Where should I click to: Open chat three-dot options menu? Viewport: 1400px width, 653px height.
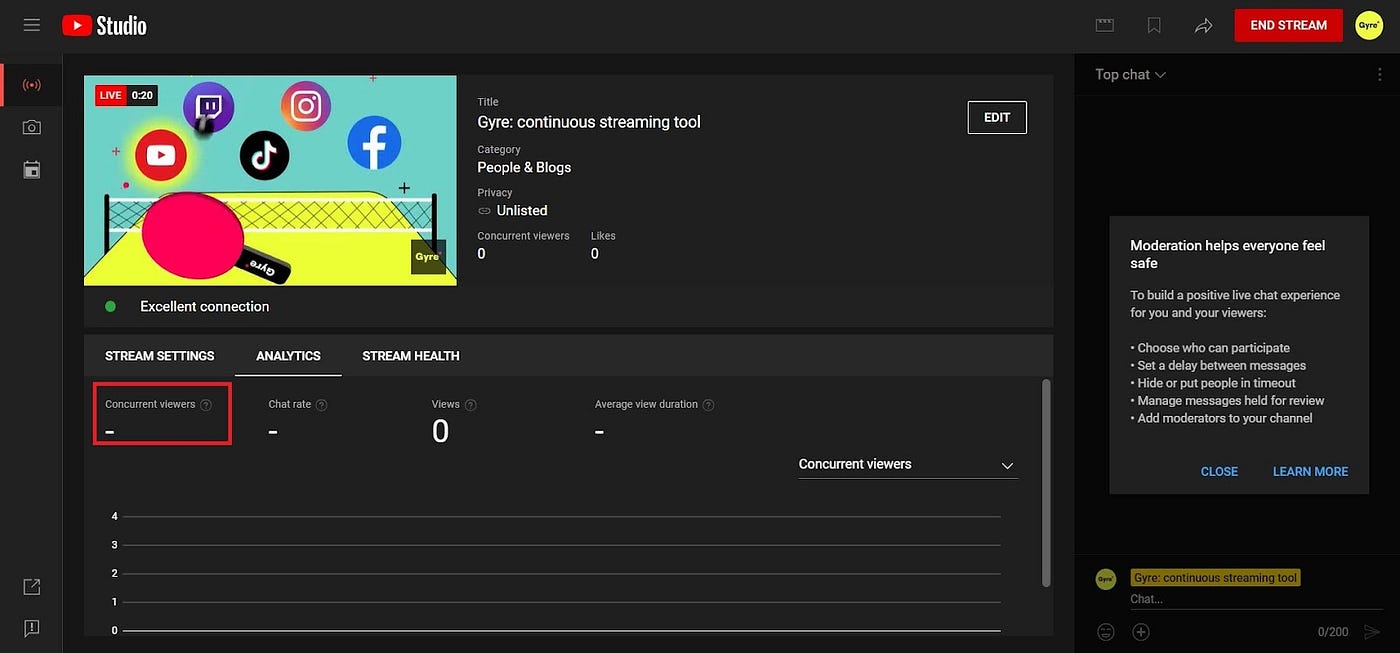pos(1380,75)
